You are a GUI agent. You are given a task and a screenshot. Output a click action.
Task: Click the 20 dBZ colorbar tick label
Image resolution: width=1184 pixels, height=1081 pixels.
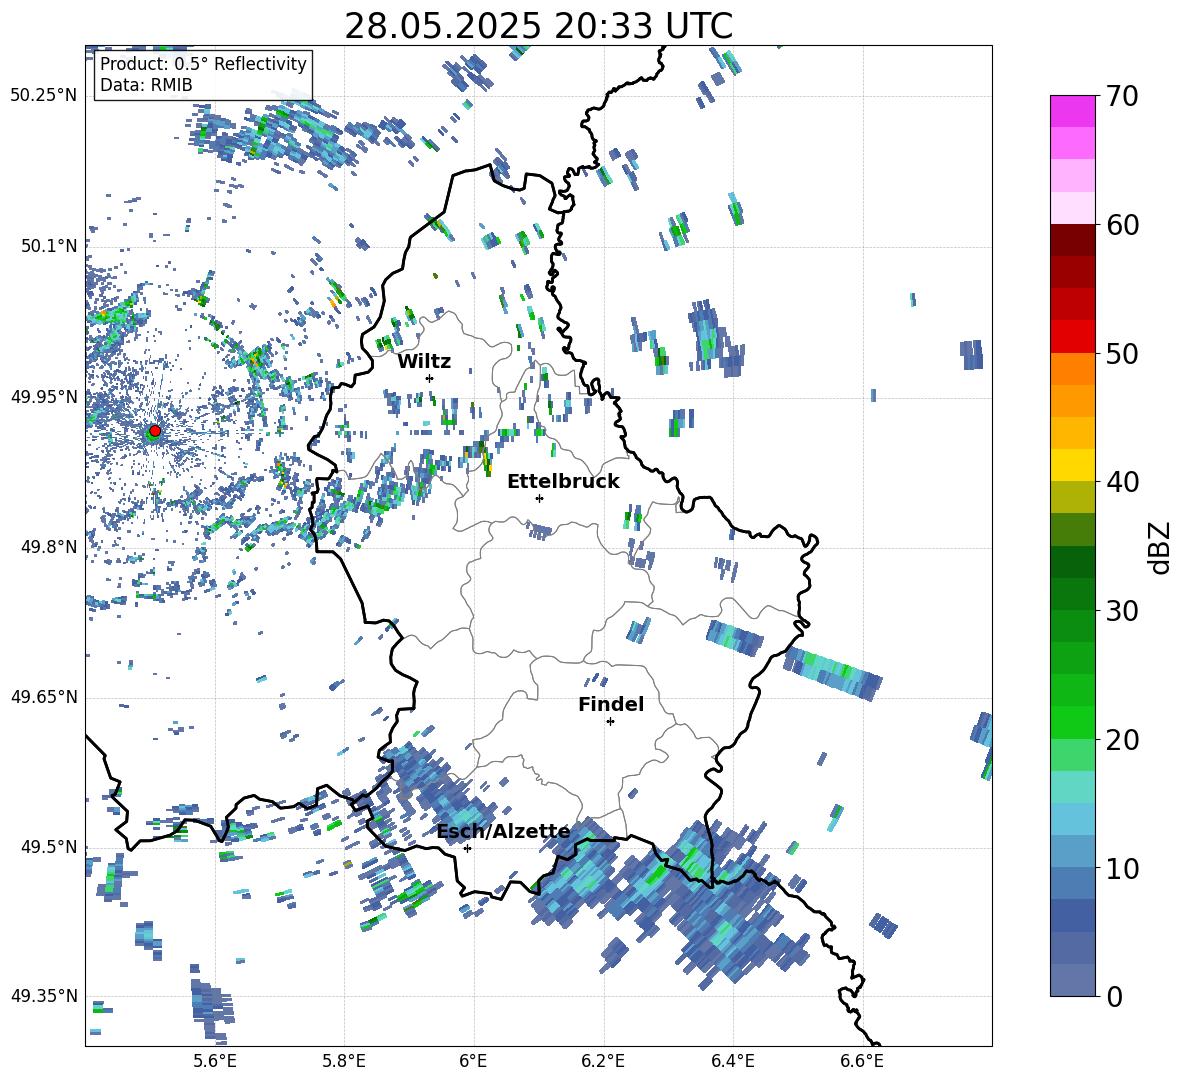click(1122, 740)
